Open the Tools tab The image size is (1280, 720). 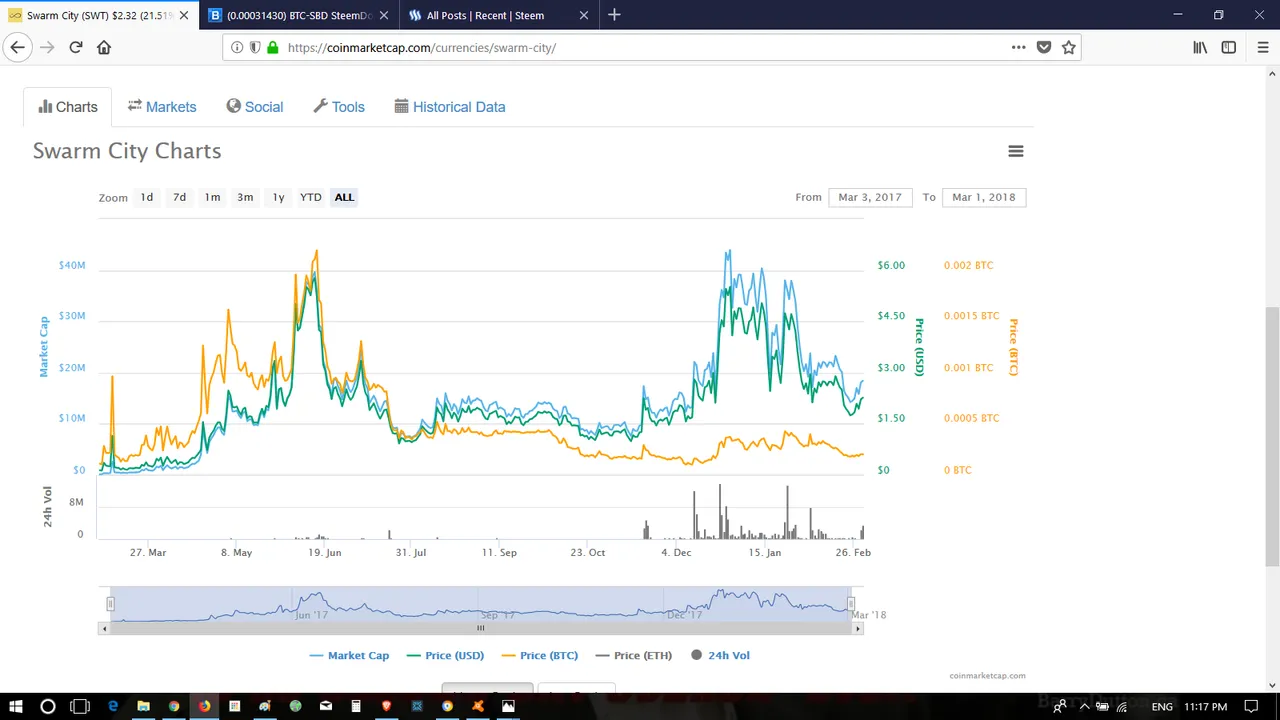coord(339,107)
